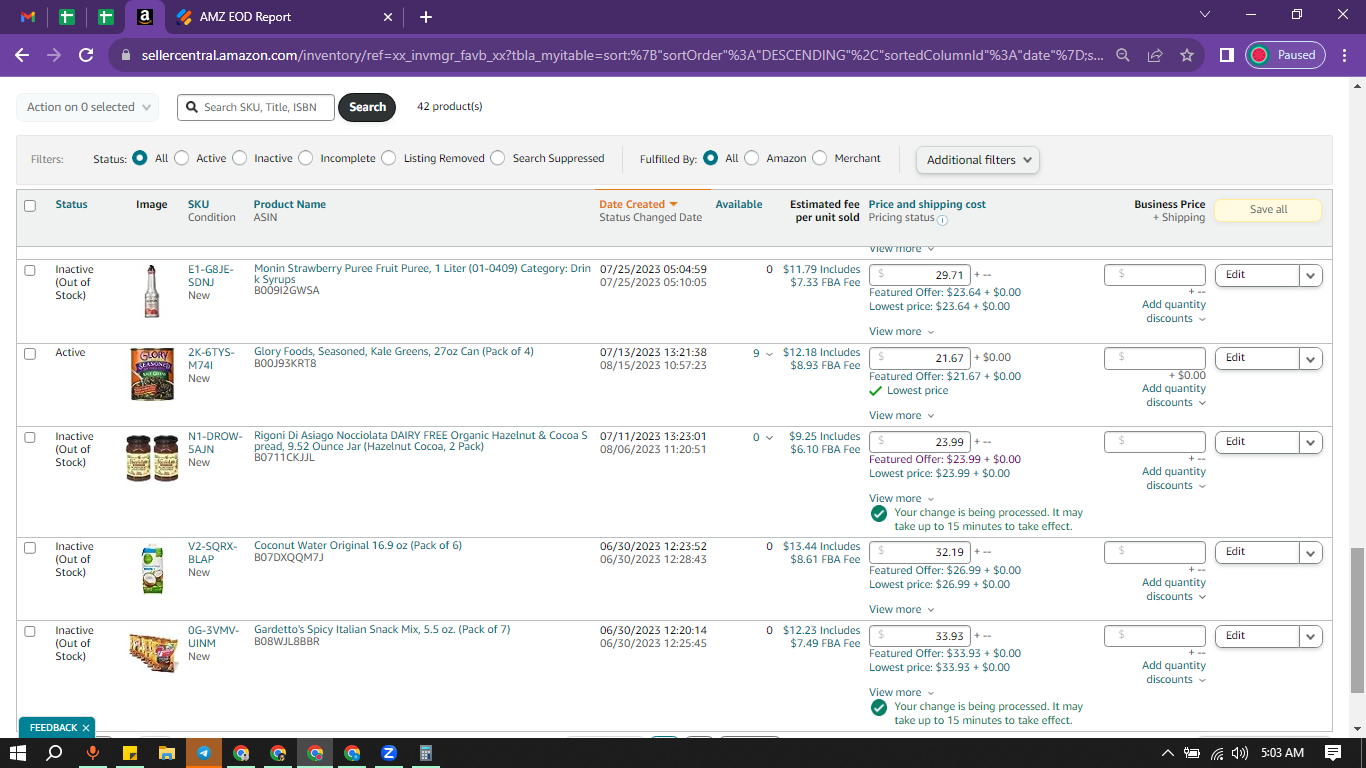Reload the Seller Central page
Image resolution: width=1366 pixels, height=768 pixels.
click(86, 55)
